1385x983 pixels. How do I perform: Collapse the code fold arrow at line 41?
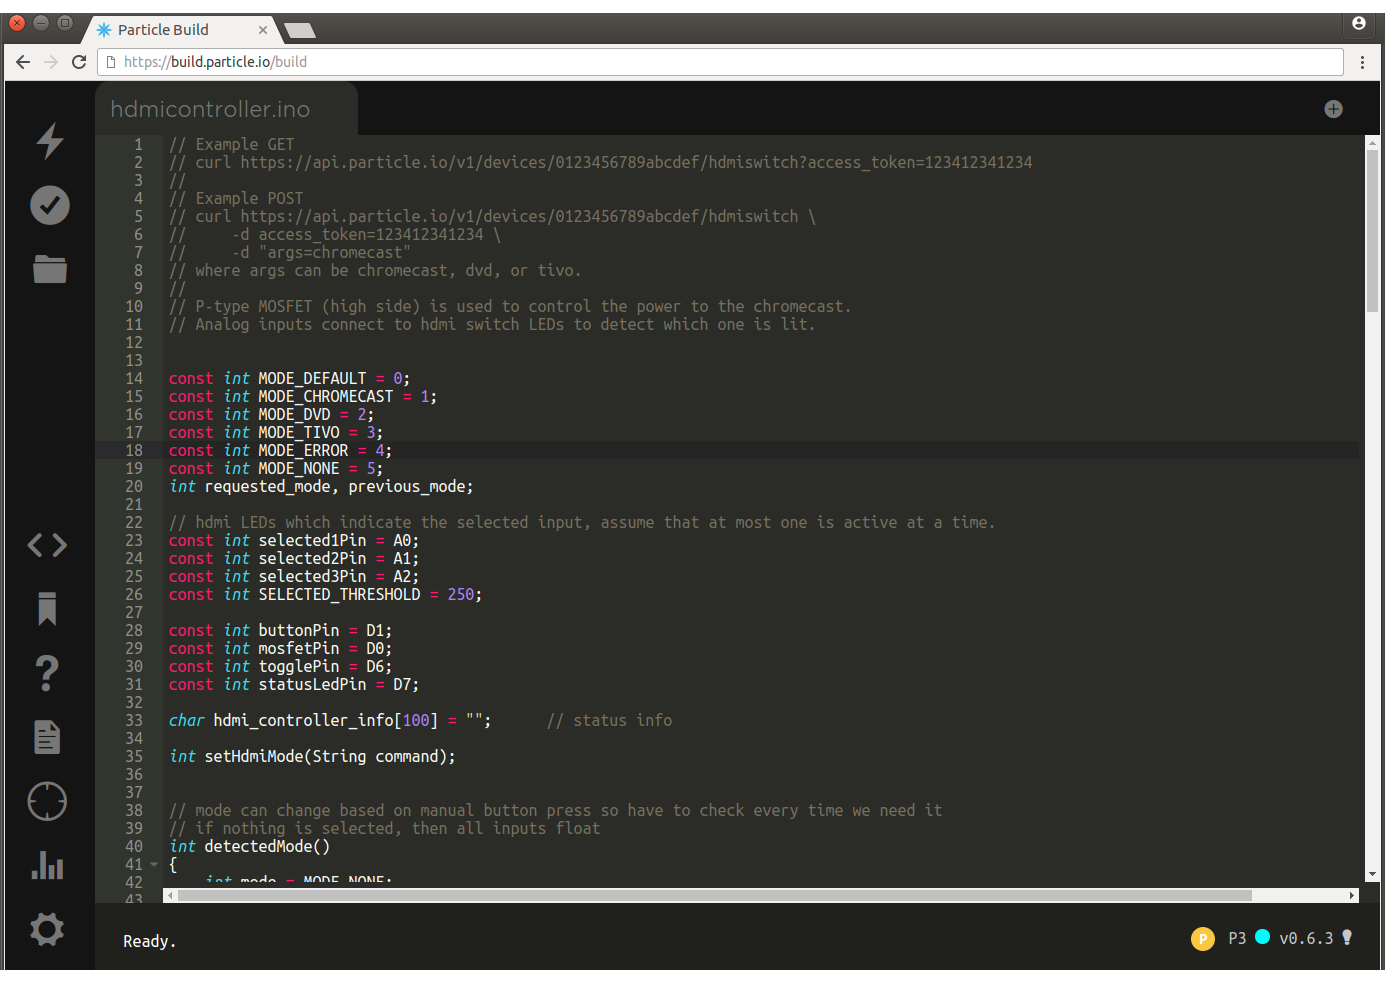coord(154,864)
